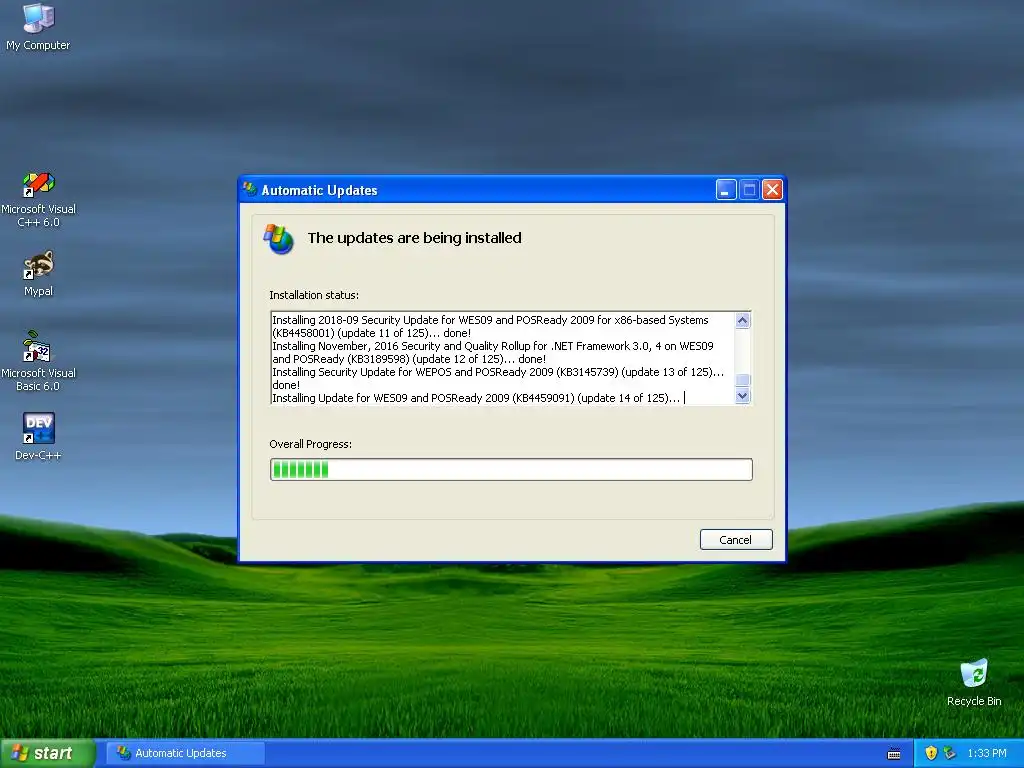Select the Recycle Bin icon
Image resolution: width=1024 pixels, height=768 pixels.
click(x=974, y=682)
